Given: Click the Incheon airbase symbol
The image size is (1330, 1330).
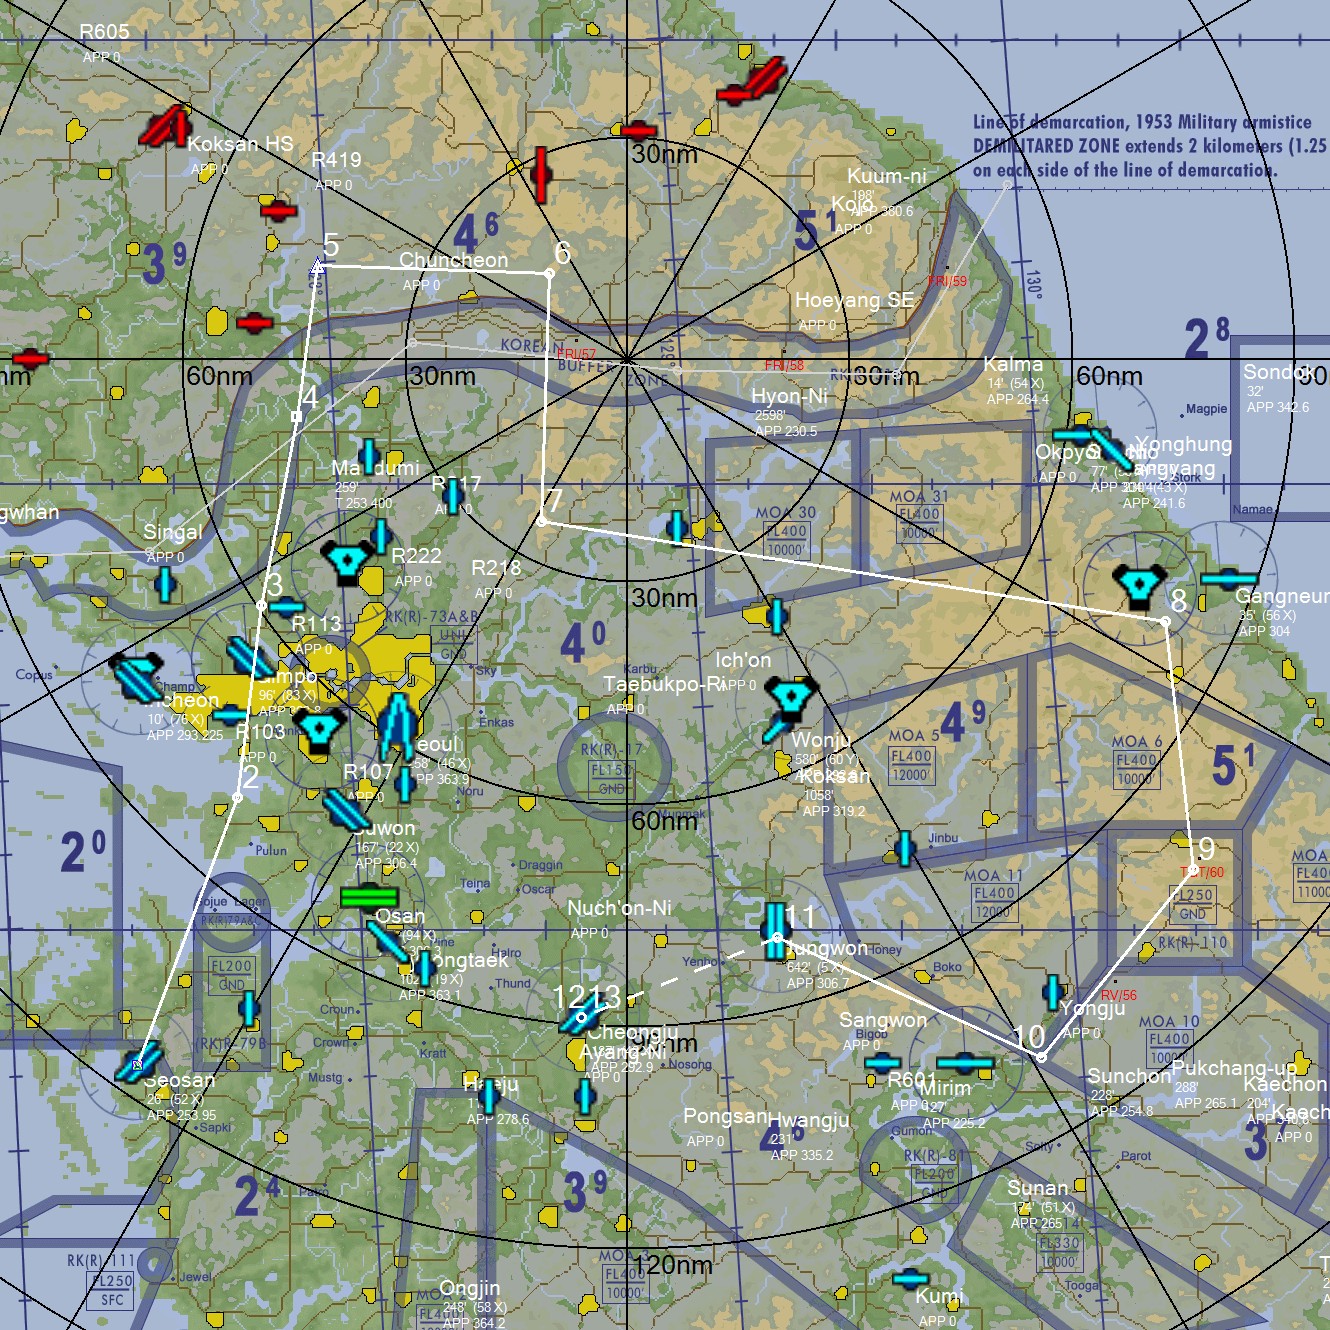Looking at the screenshot, I should click(x=138, y=679).
